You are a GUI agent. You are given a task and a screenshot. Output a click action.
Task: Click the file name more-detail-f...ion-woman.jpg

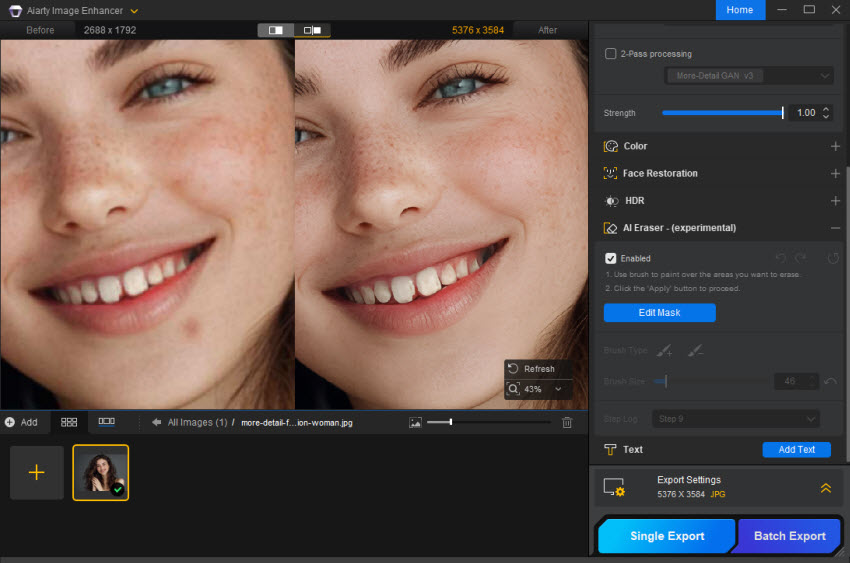297,423
